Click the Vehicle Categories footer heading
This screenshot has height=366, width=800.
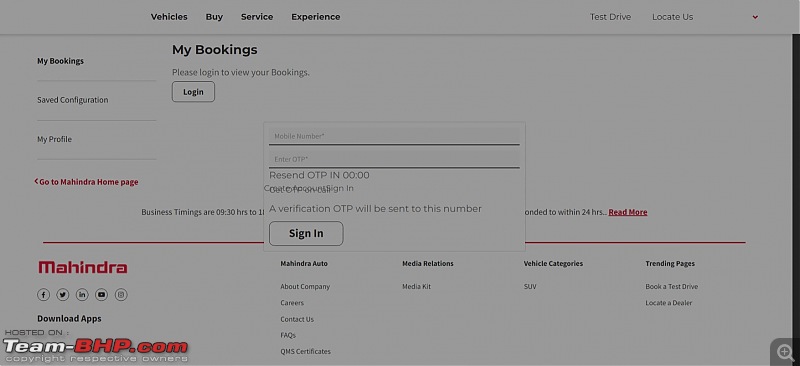(x=553, y=263)
